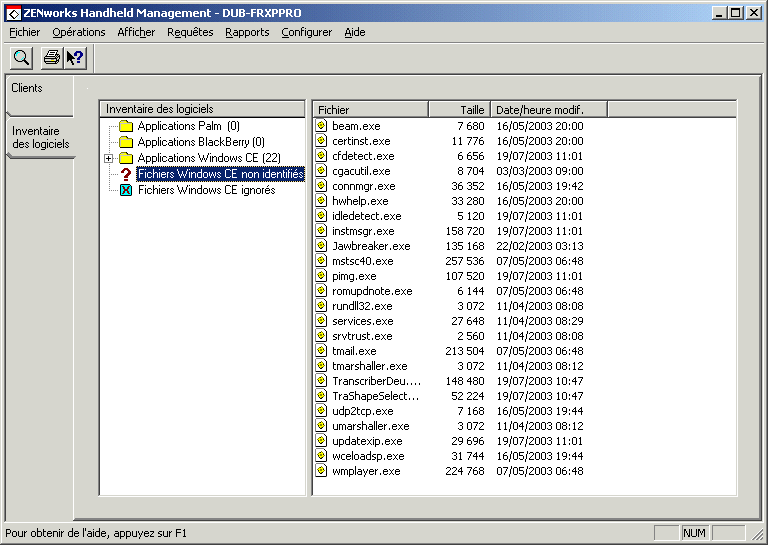Open the Afficher menu
The image size is (768, 545).
[x=136, y=32]
